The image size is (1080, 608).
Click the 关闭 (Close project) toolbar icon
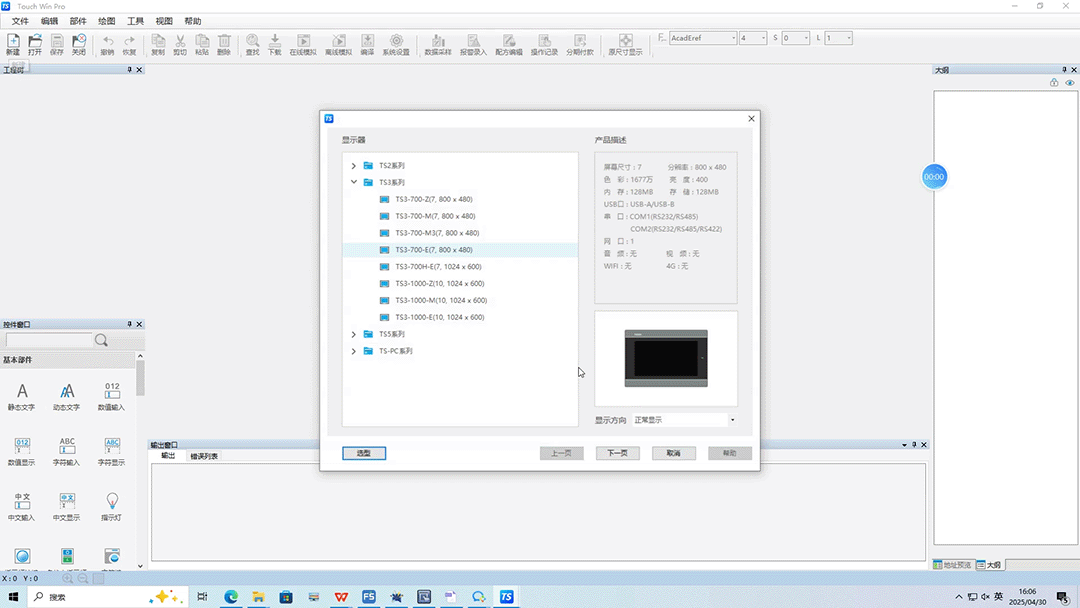(79, 45)
